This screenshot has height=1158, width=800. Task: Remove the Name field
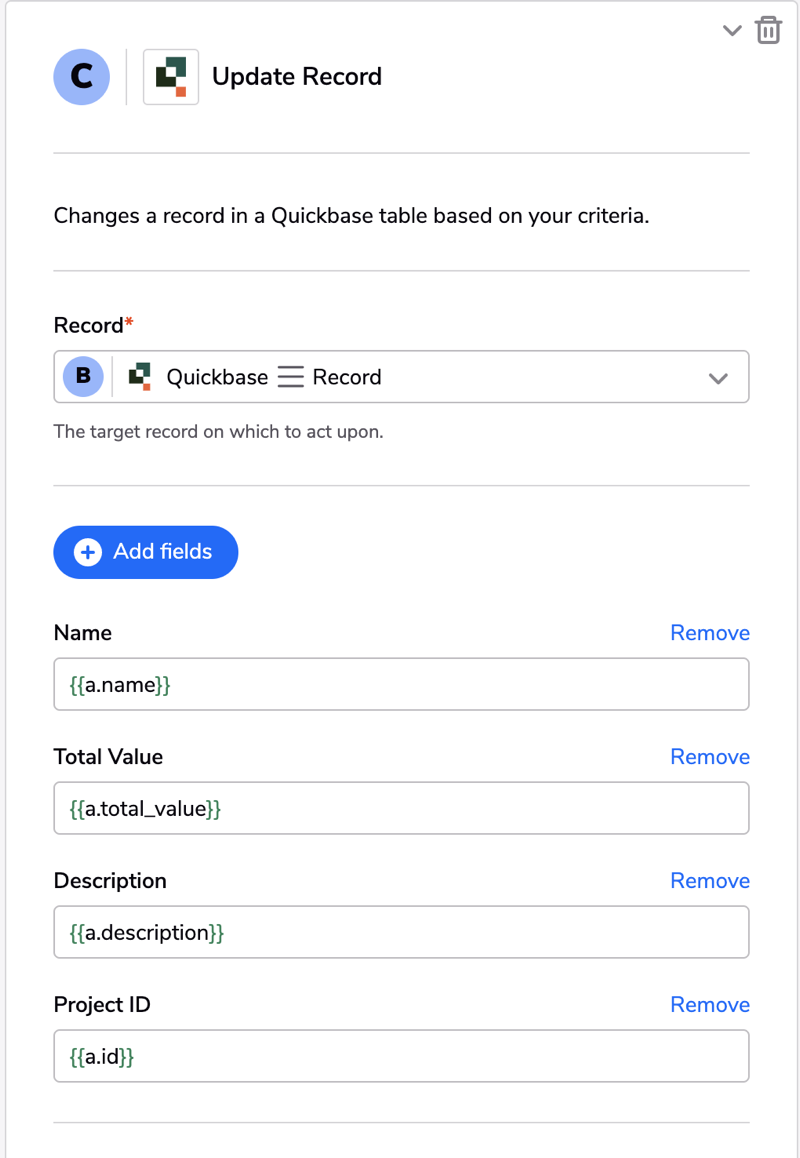click(710, 633)
